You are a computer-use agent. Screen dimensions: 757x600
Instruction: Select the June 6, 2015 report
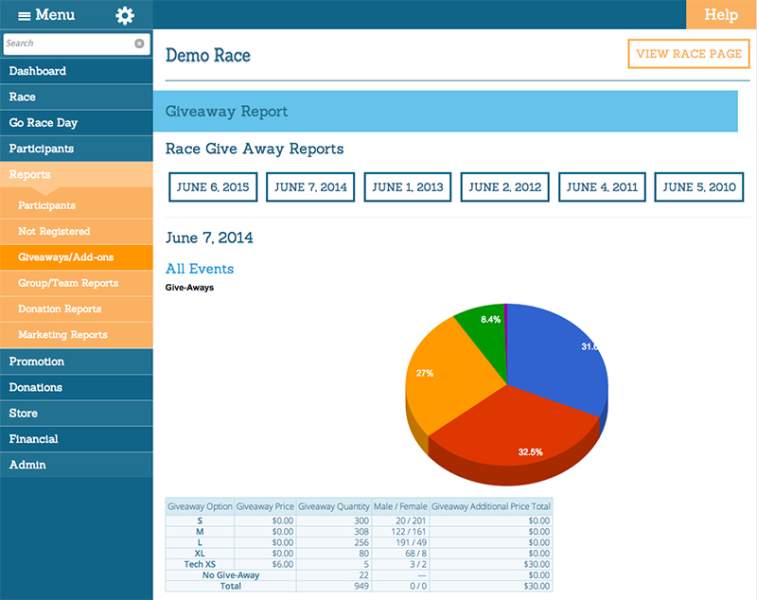tap(213, 187)
